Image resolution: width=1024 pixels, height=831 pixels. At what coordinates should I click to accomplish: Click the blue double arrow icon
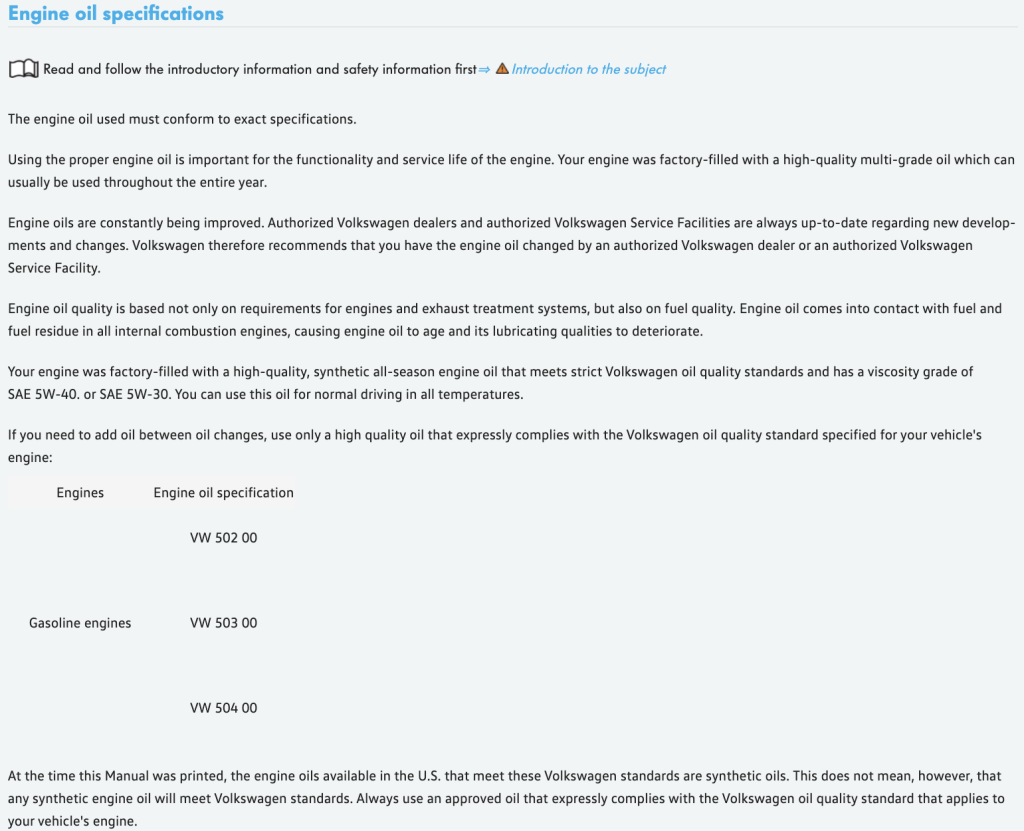(x=485, y=70)
